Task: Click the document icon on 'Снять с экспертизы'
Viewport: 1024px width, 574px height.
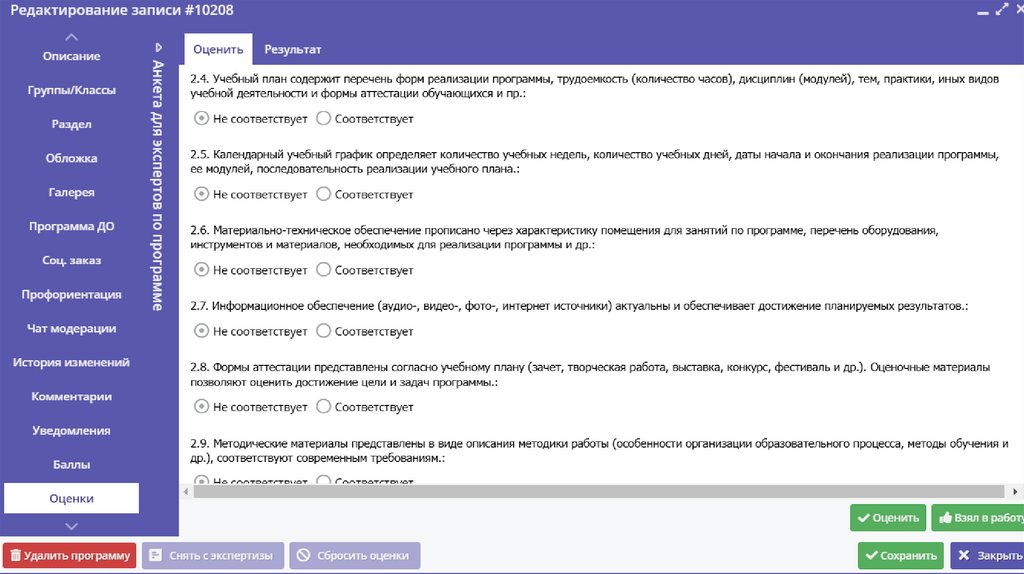Action: tap(155, 555)
